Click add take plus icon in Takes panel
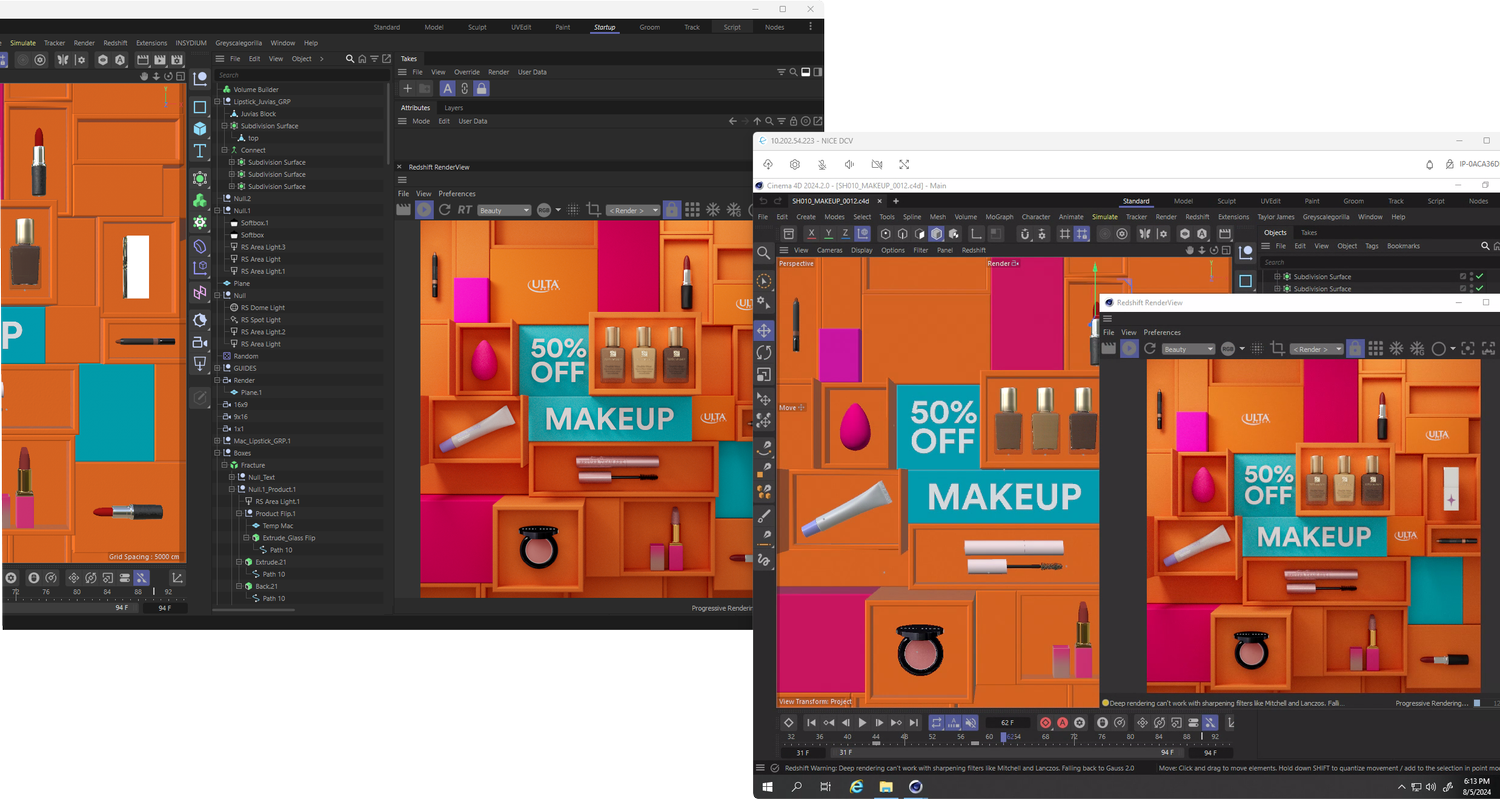The width and height of the screenshot is (1500, 811). (407, 89)
